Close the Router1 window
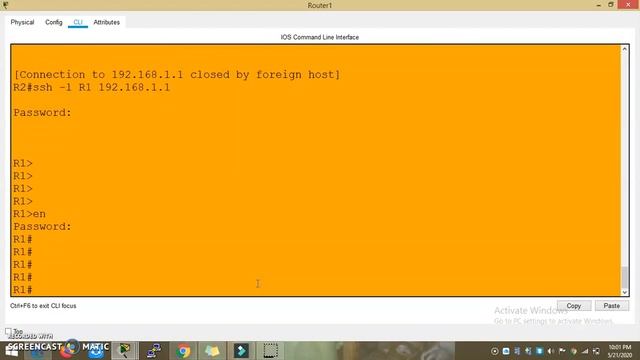This screenshot has width=640, height=360. pos(629,5)
